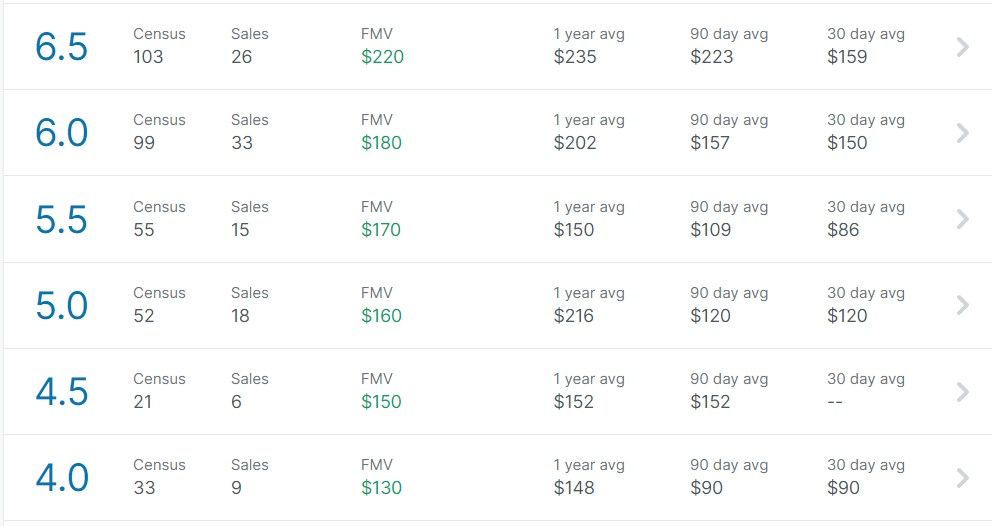Click the $220 FMV value
992x526 pixels.
click(382, 56)
